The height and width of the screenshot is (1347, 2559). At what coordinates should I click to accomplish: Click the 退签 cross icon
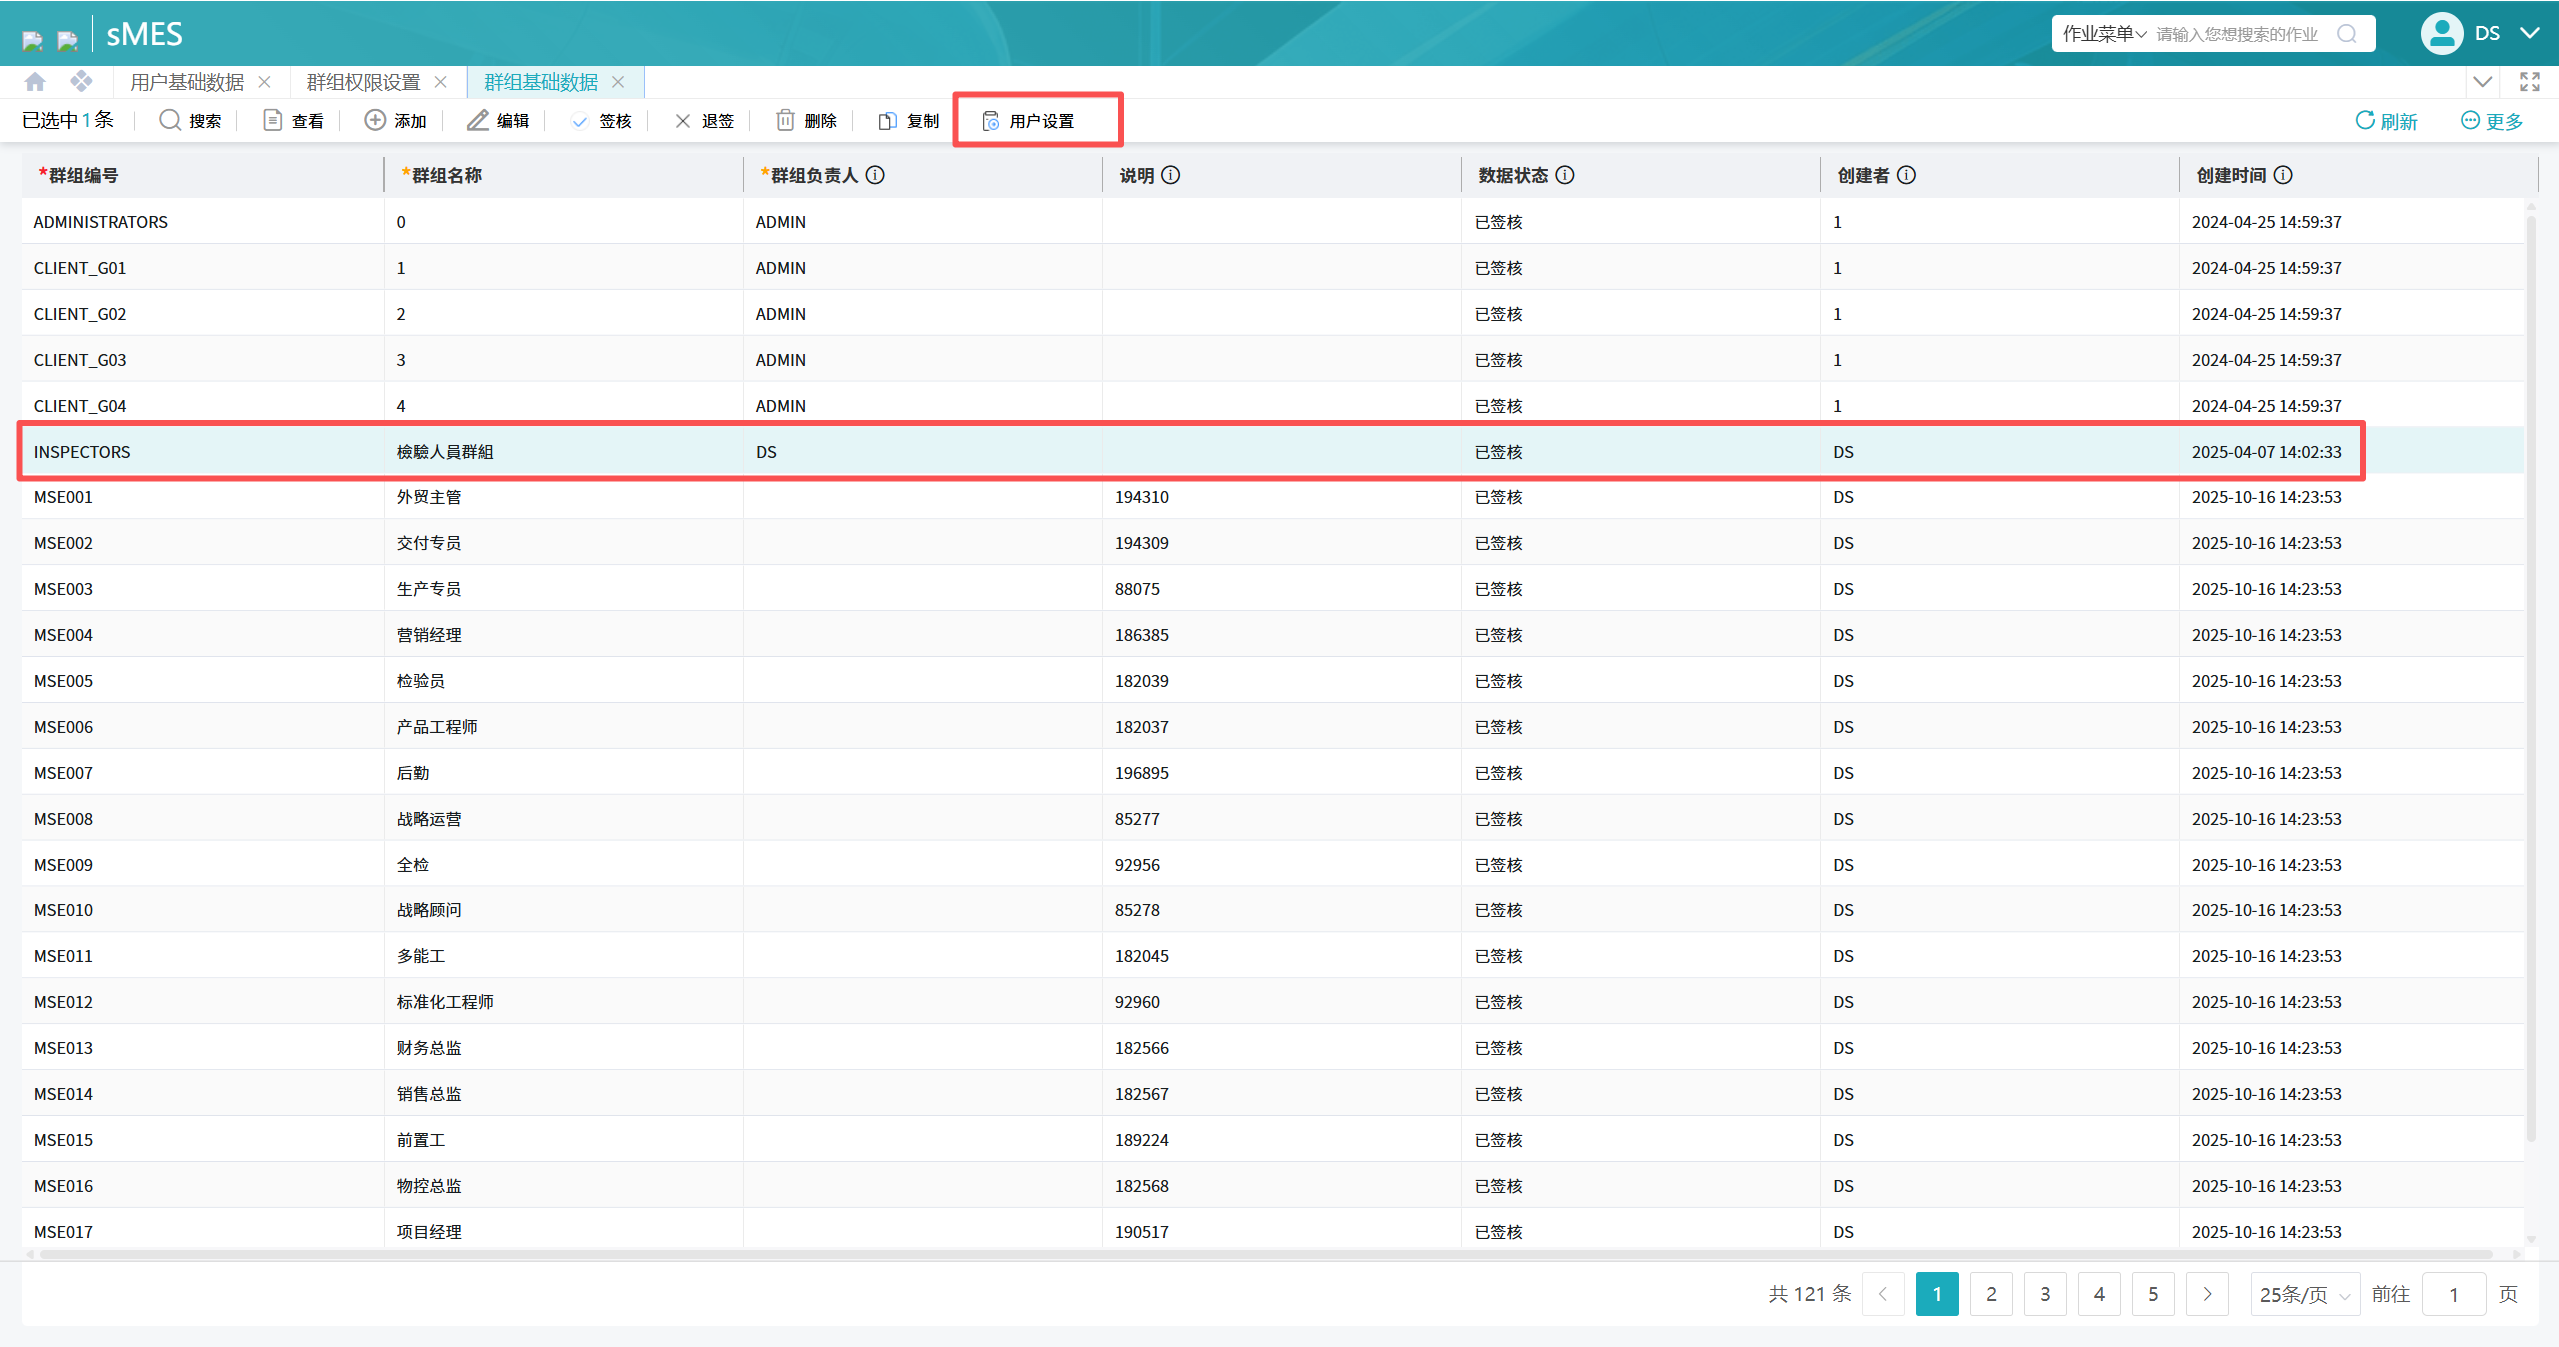(683, 121)
